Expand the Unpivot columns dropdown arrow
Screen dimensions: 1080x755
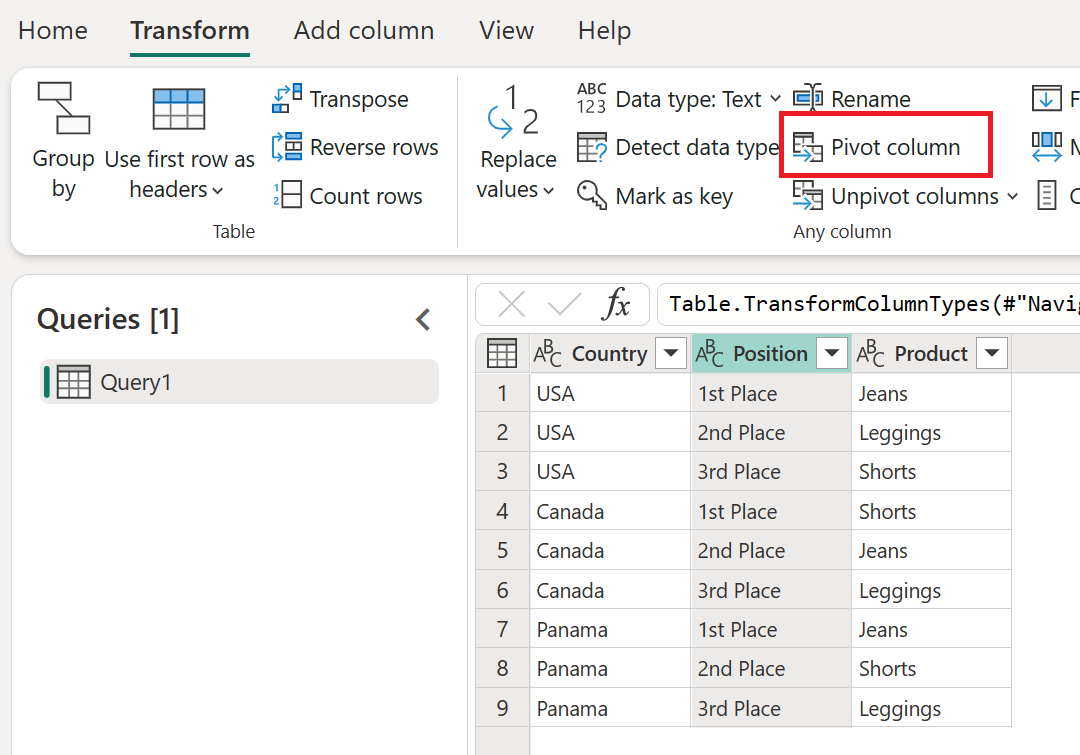click(1012, 196)
